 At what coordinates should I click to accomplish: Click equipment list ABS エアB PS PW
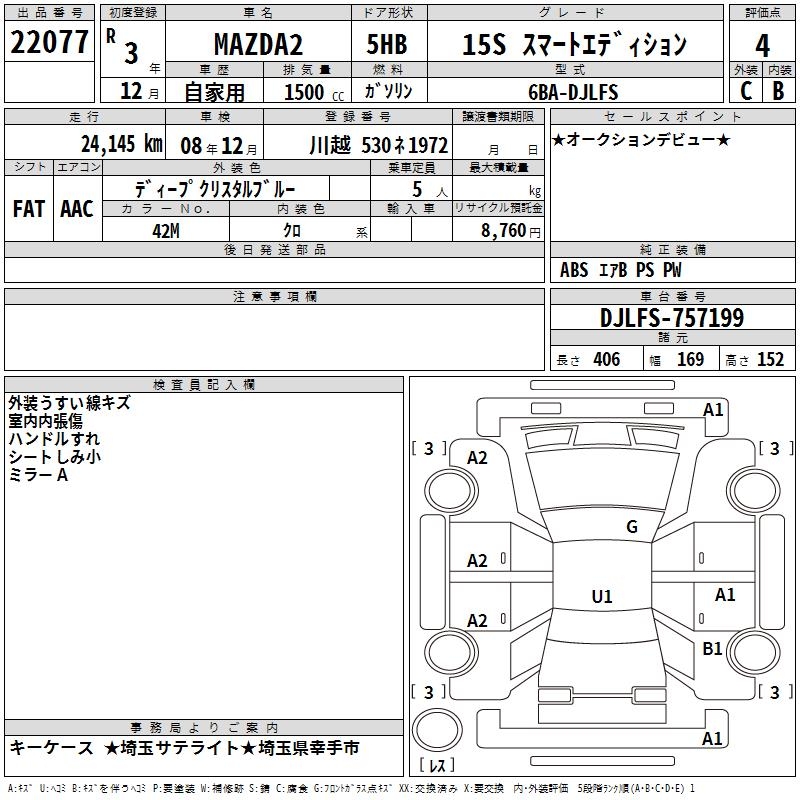point(620,270)
